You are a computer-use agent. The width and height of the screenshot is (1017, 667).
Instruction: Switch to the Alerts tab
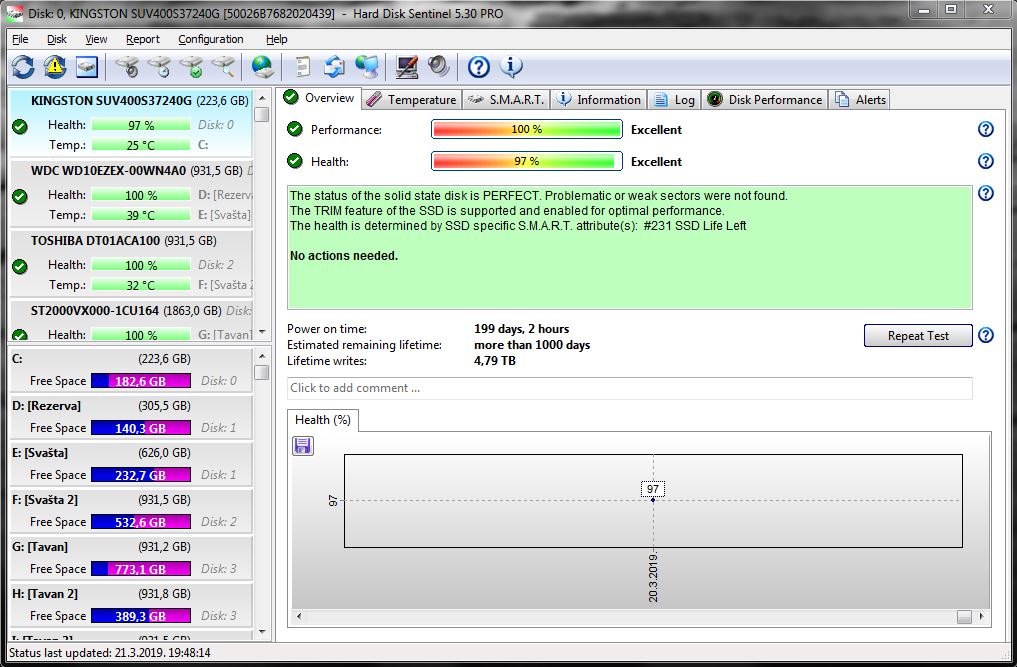click(861, 99)
